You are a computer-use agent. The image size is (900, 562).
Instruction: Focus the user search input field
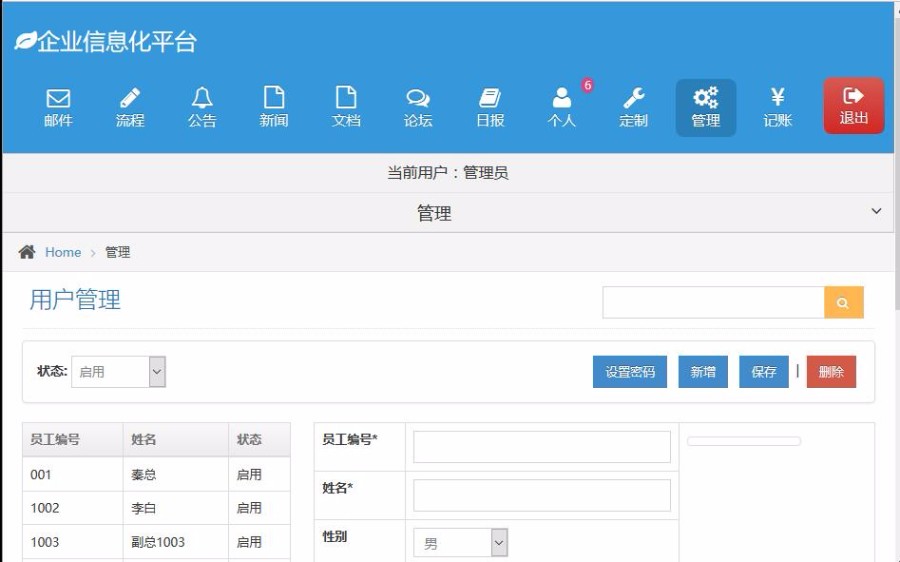(713, 303)
